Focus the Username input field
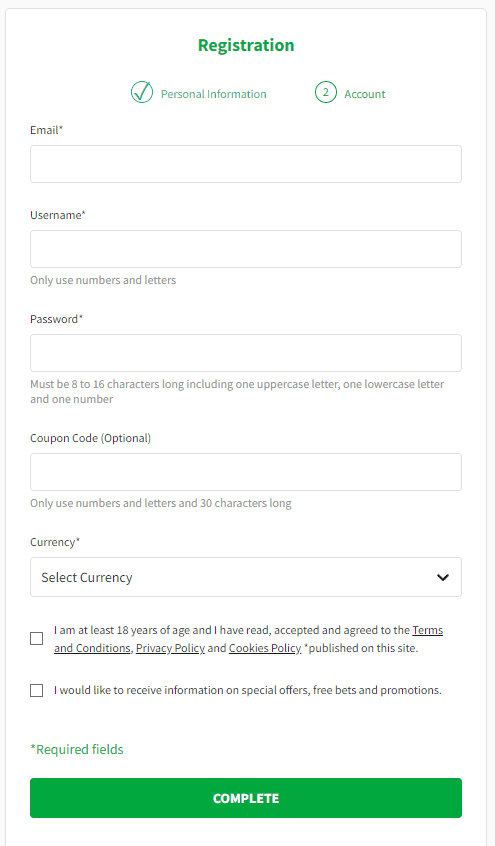Image resolution: width=495 pixels, height=846 pixels. coord(246,249)
